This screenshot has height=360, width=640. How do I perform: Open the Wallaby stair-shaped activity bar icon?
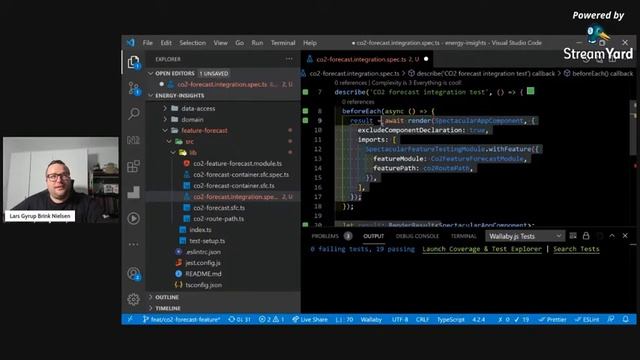pyautogui.click(x=133, y=192)
